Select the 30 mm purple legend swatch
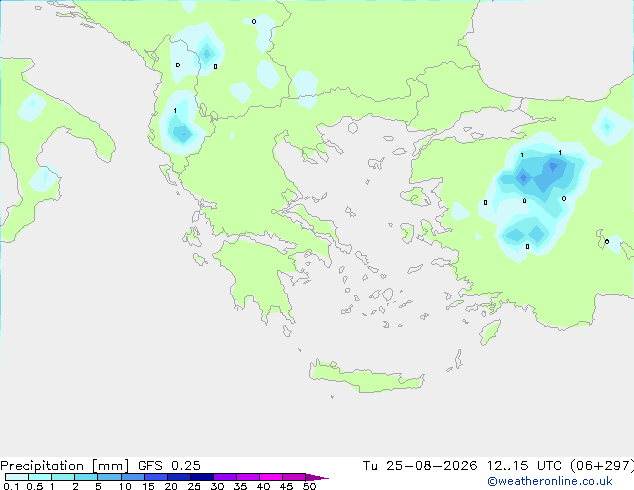The image size is (634, 490). point(225,477)
